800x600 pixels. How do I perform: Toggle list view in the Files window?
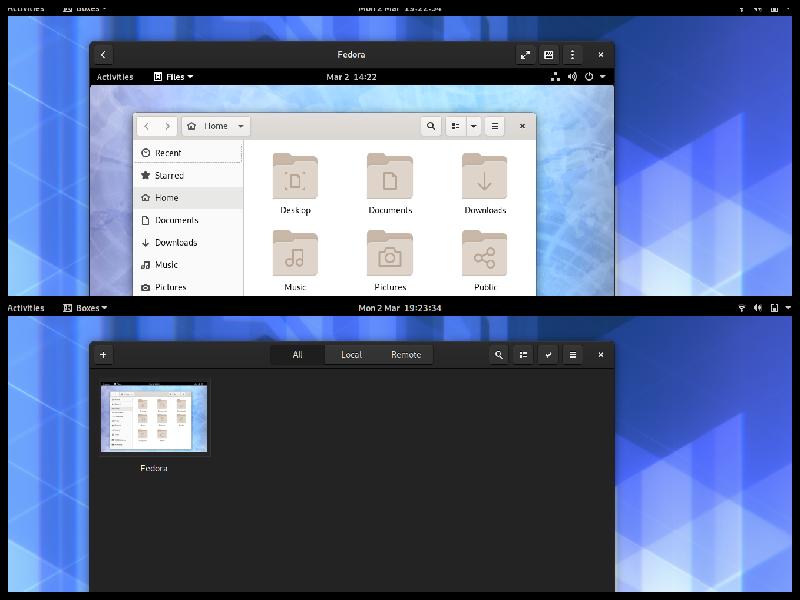(456, 126)
